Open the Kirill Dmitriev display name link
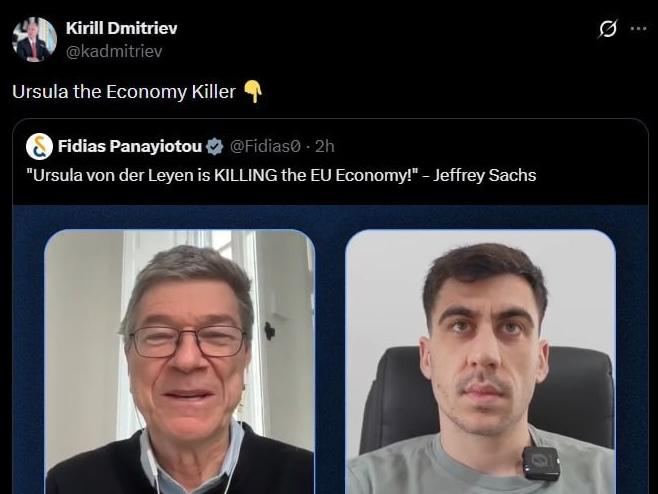Image resolution: width=658 pixels, height=494 pixels. [122, 28]
